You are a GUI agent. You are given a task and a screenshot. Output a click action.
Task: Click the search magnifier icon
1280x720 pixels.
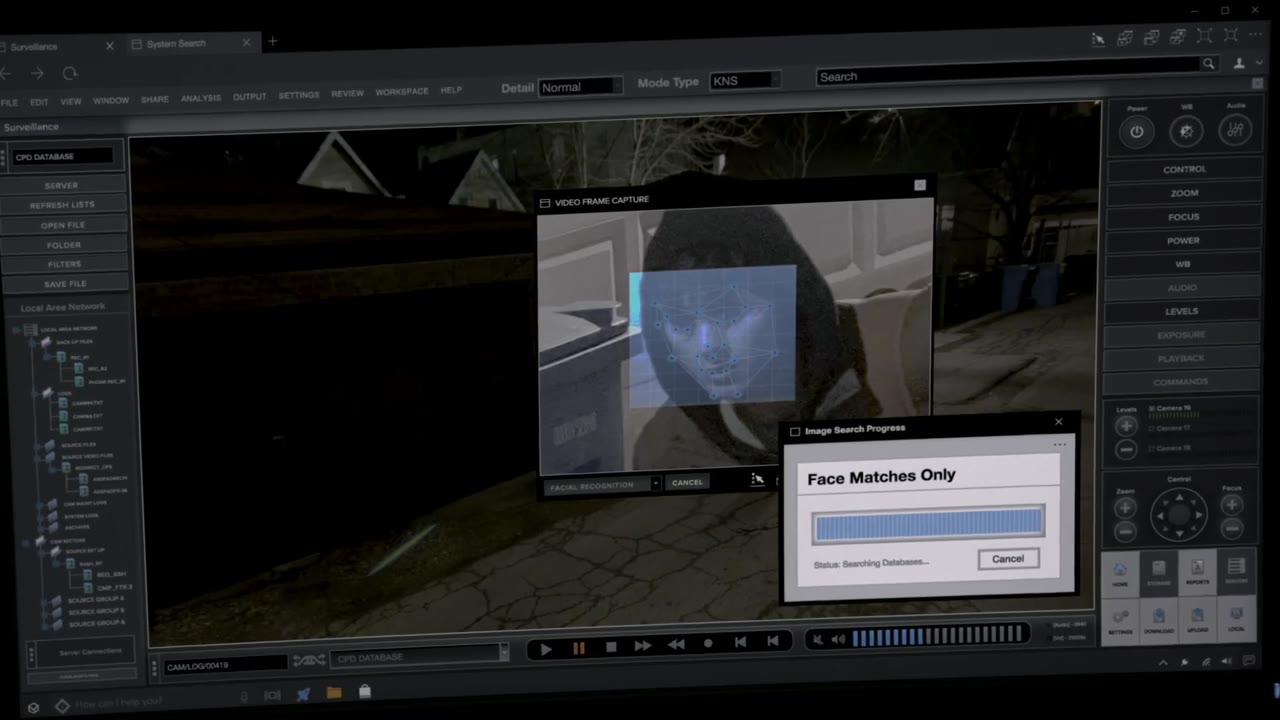pos(1209,64)
